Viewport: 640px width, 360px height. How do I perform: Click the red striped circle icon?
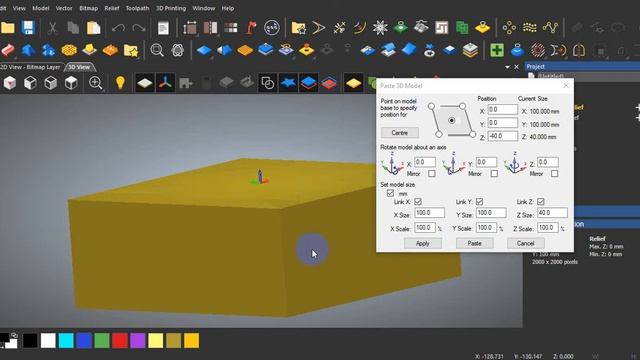point(538,50)
